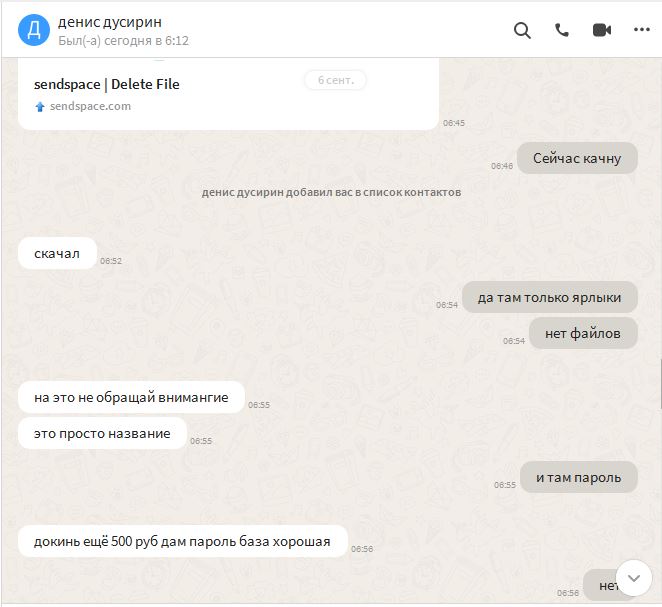Open search in conversation magnifier icon

point(522,30)
